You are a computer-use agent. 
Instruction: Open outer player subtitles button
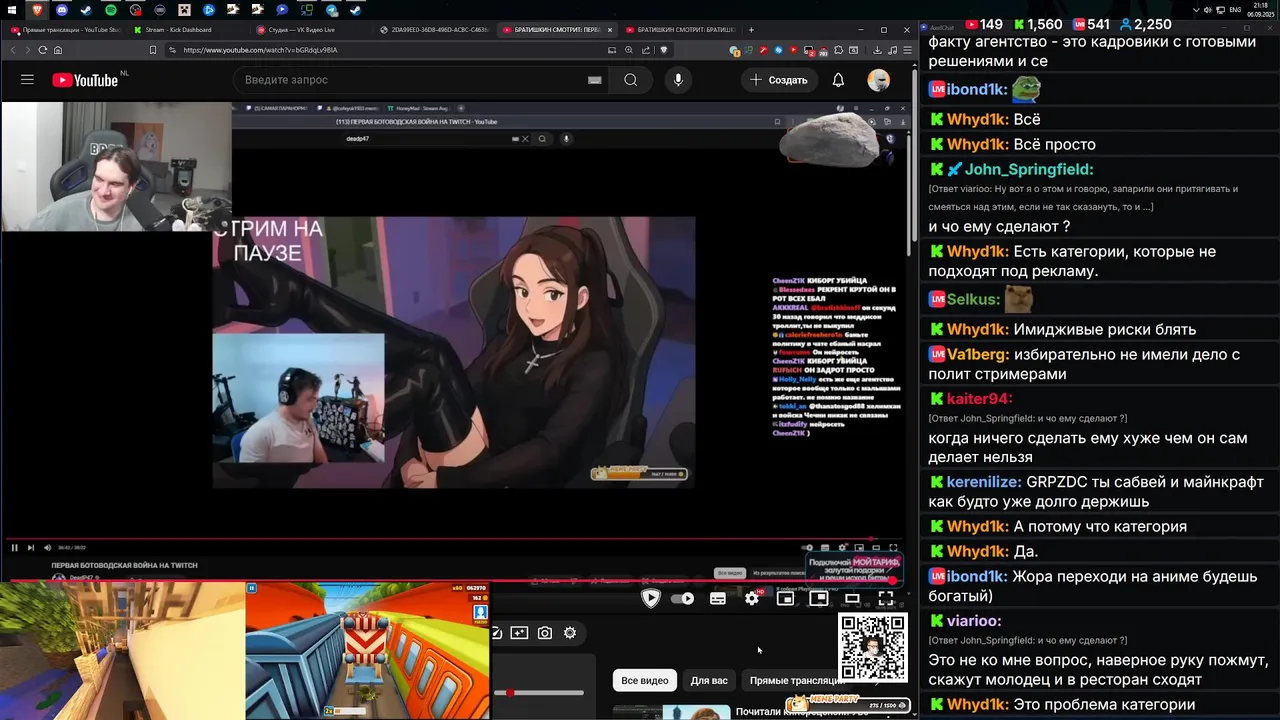(717, 598)
